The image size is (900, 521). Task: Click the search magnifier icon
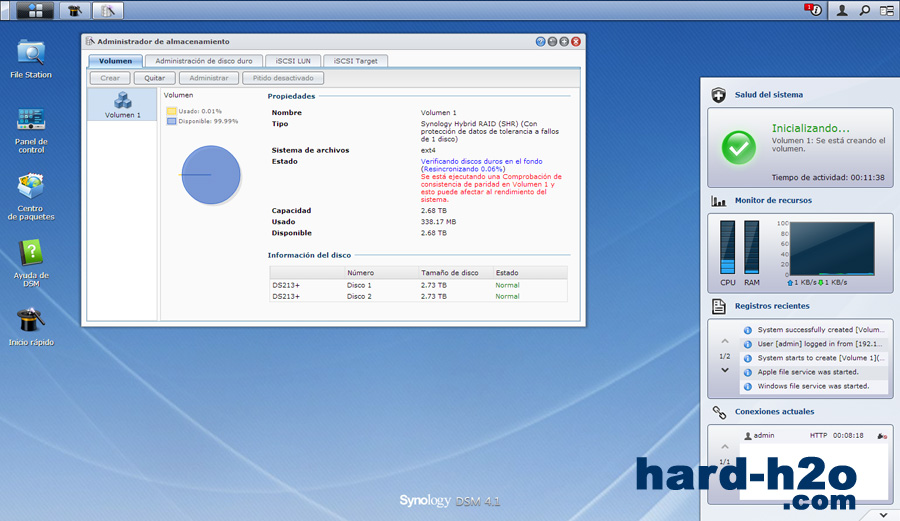[864, 10]
